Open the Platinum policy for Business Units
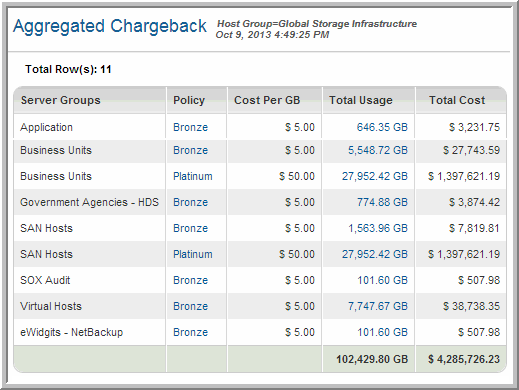519x390 pixels. 193,176
